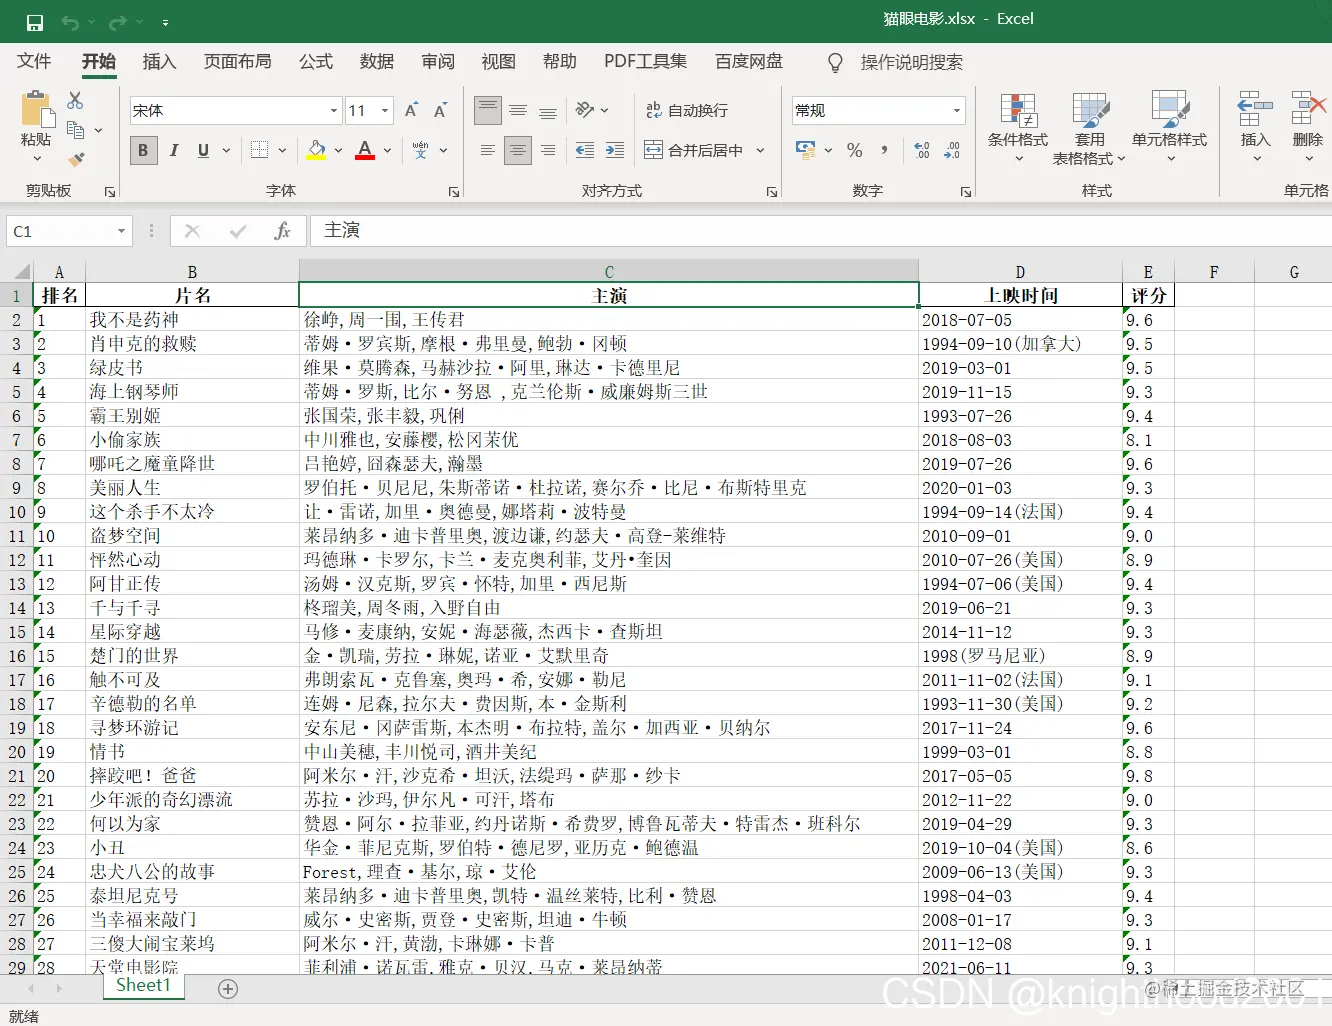Click the 套用表格格式 table style button
Image resolution: width=1332 pixels, height=1026 pixels.
[x=1089, y=128]
